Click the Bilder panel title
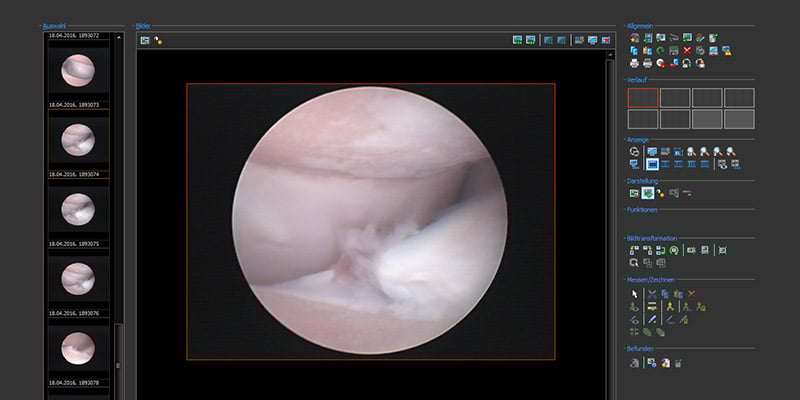Screen dimensions: 800x400 [144, 26]
